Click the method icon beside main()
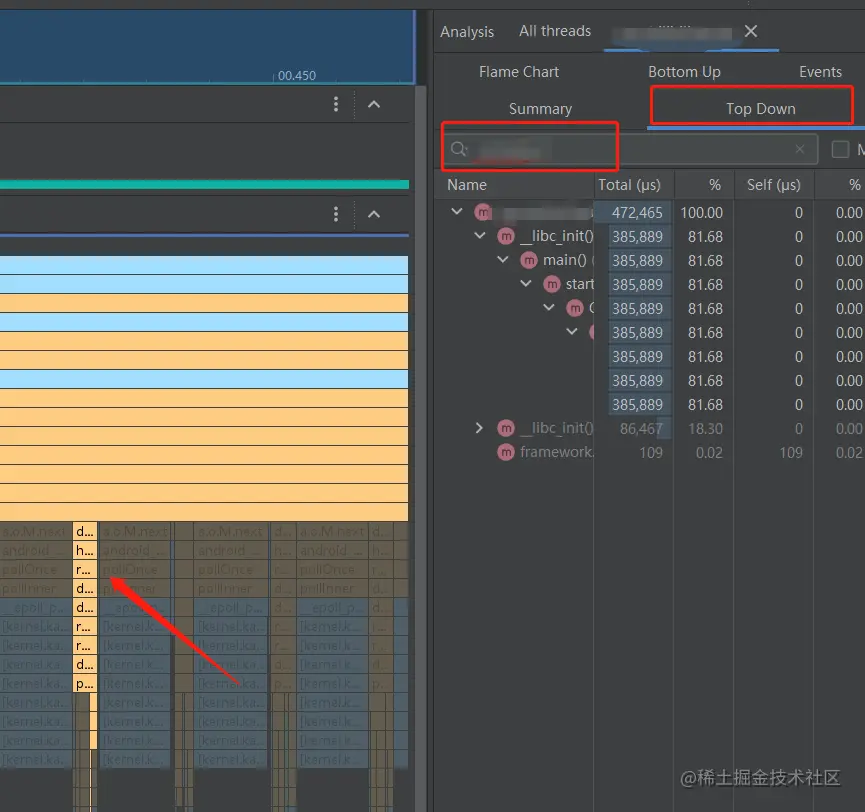 529,260
